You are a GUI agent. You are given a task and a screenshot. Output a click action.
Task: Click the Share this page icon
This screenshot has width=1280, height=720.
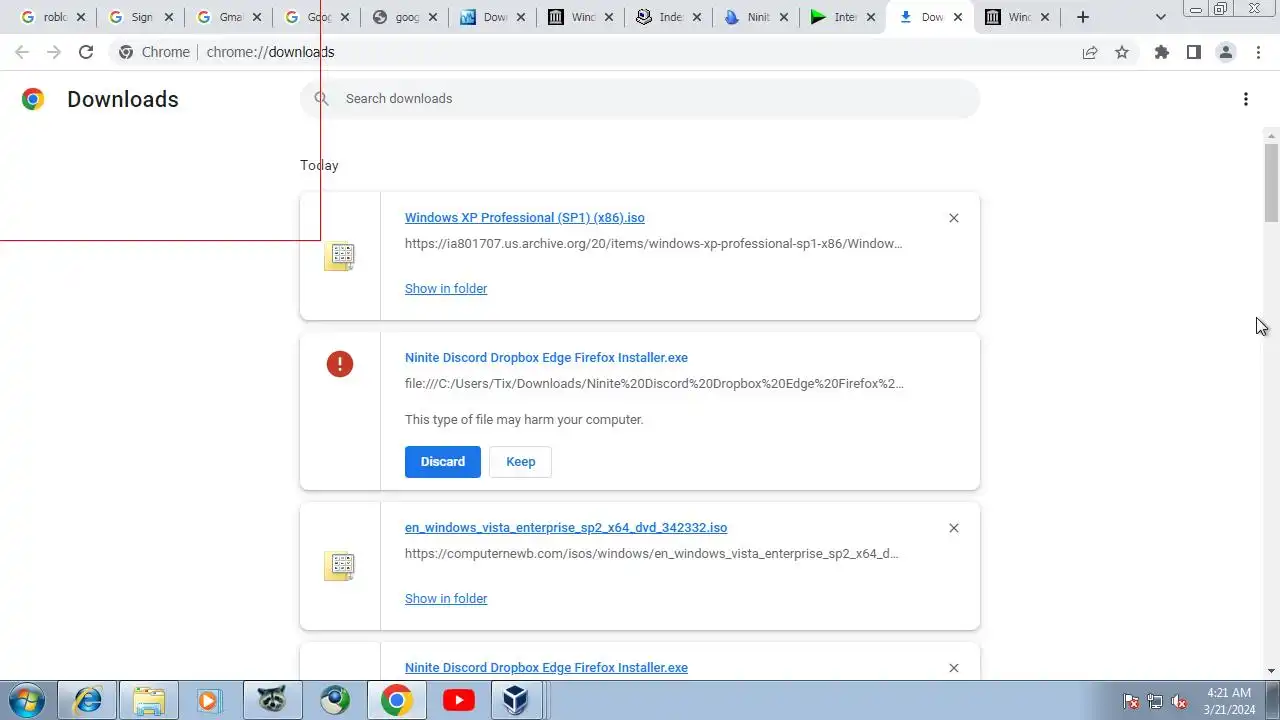(x=1090, y=52)
